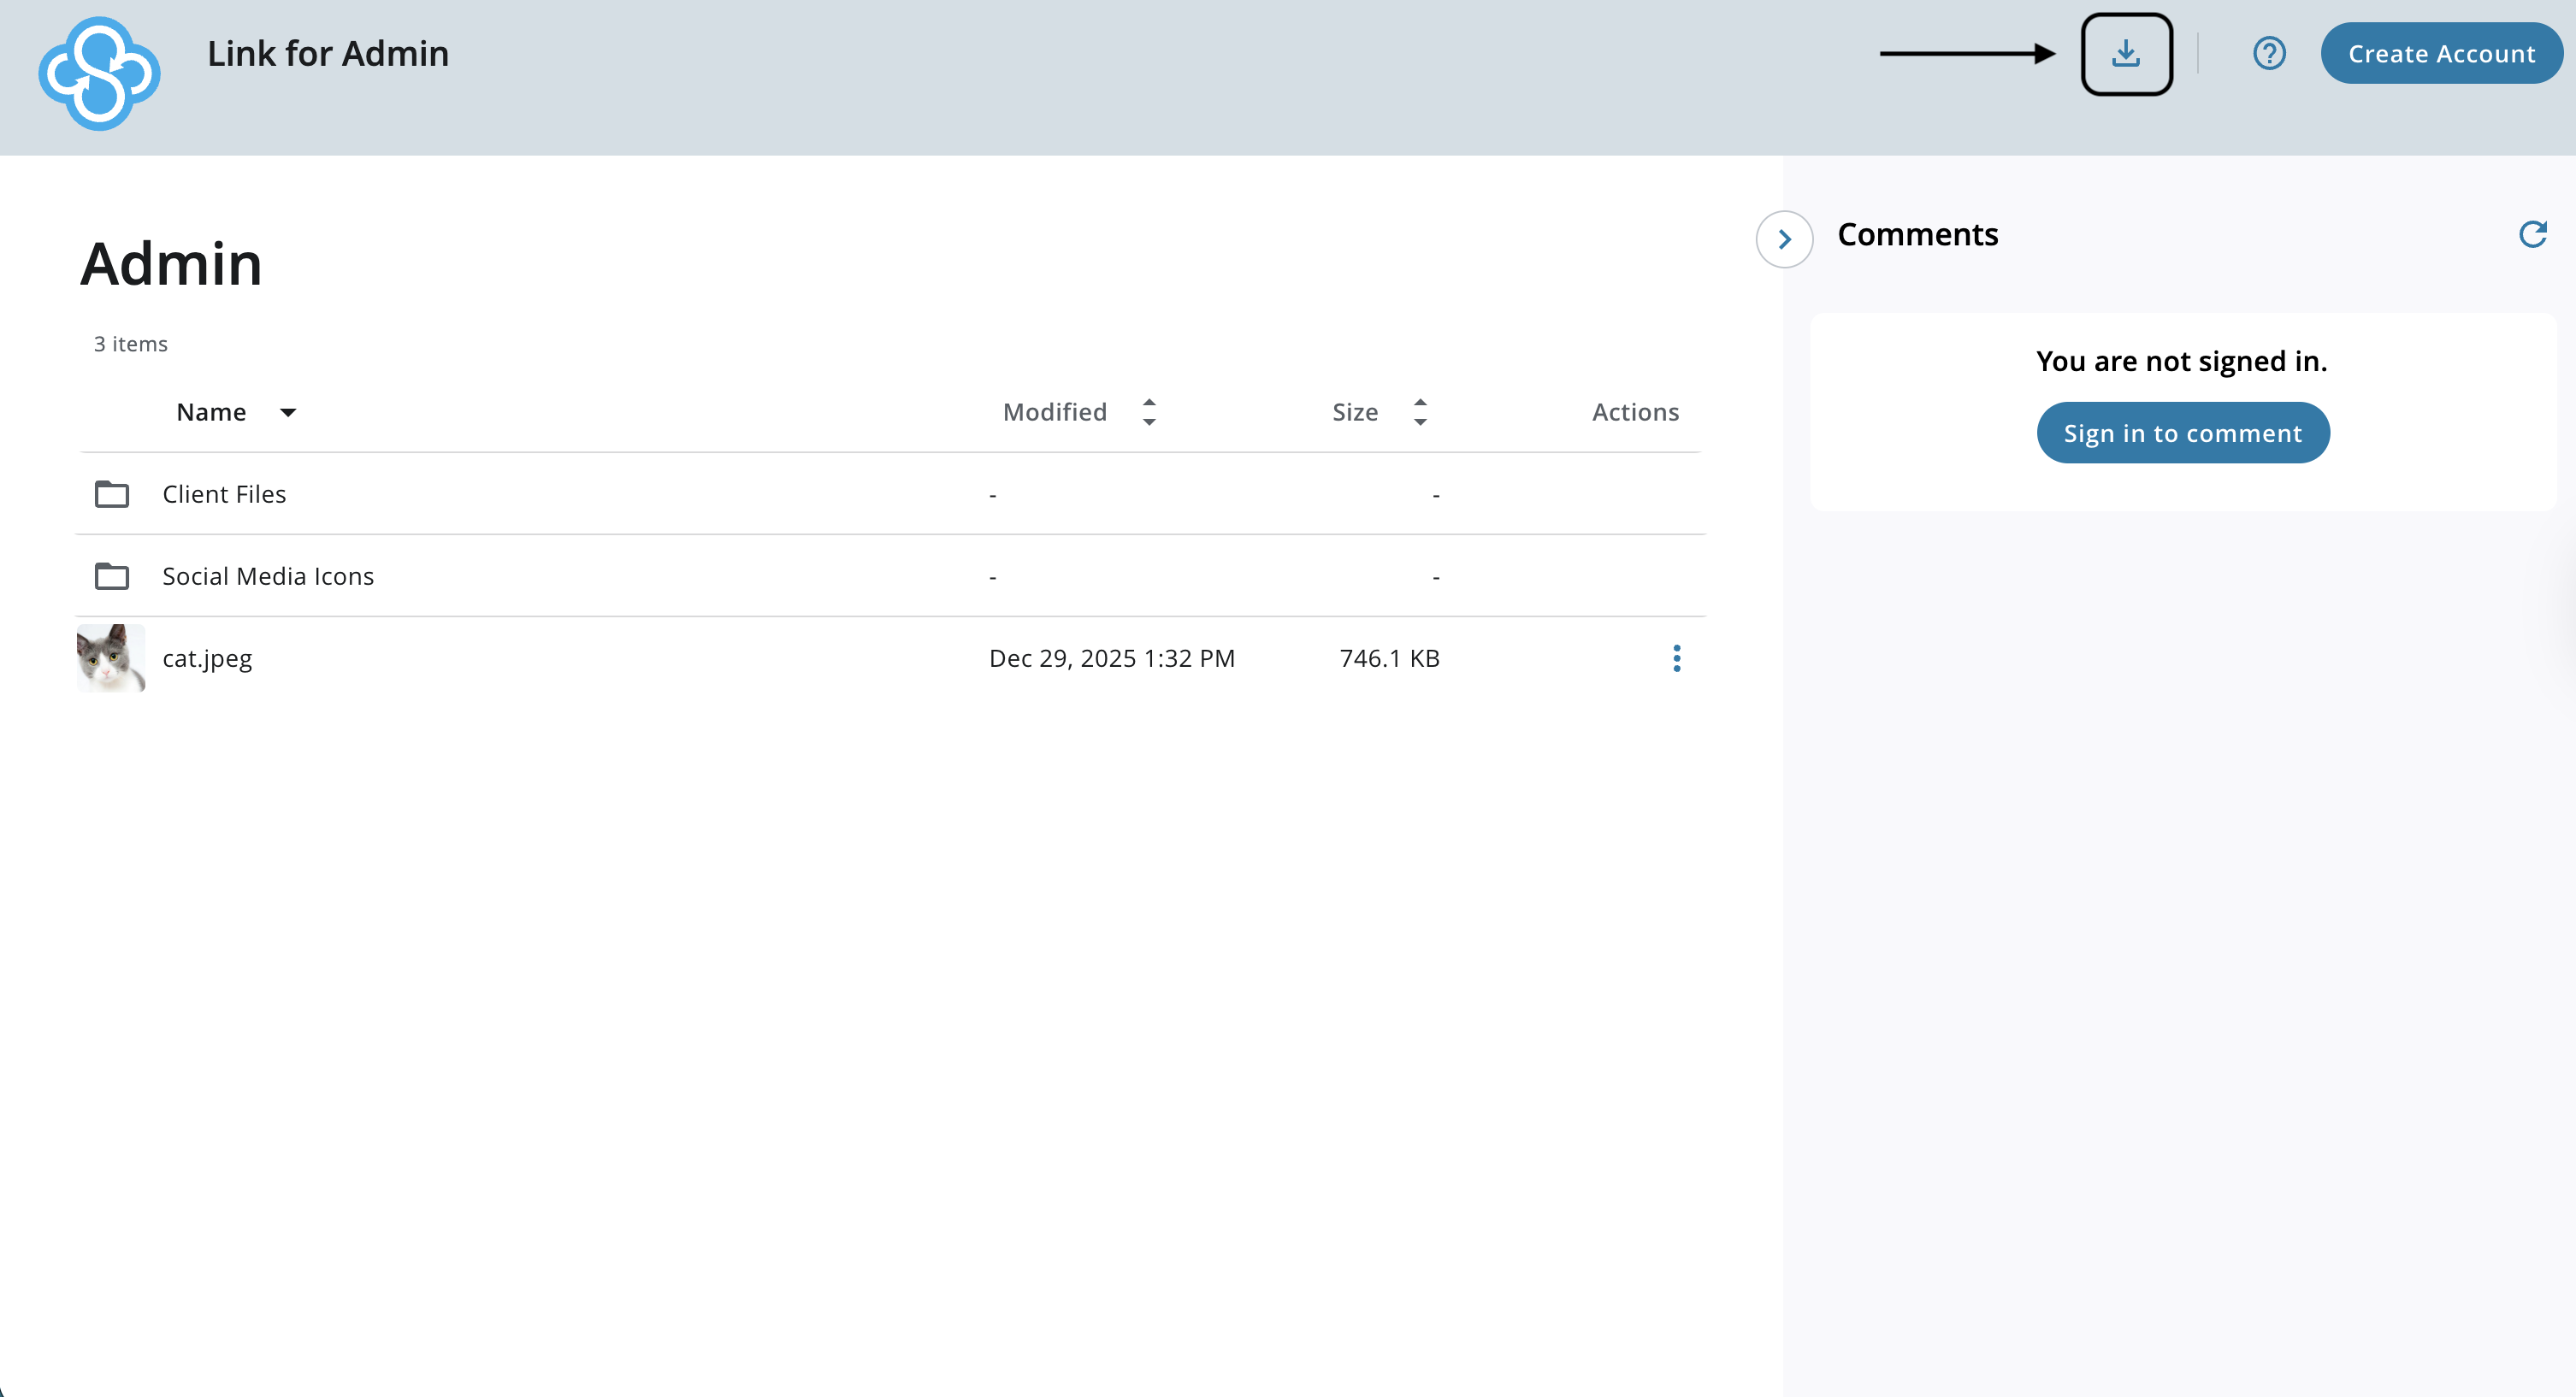The height and width of the screenshot is (1397, 2576).
Task: Click the cat.jpeg thumbnail image
Action: [111, 658]
